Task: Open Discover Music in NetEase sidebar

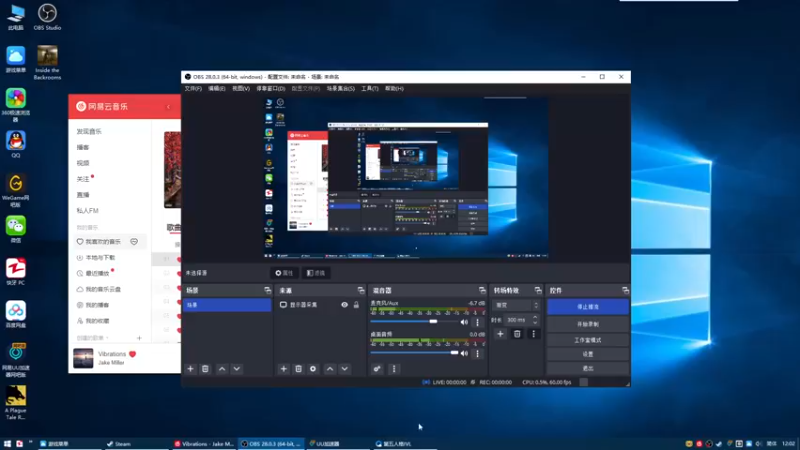Action: (x=89, y=132)
